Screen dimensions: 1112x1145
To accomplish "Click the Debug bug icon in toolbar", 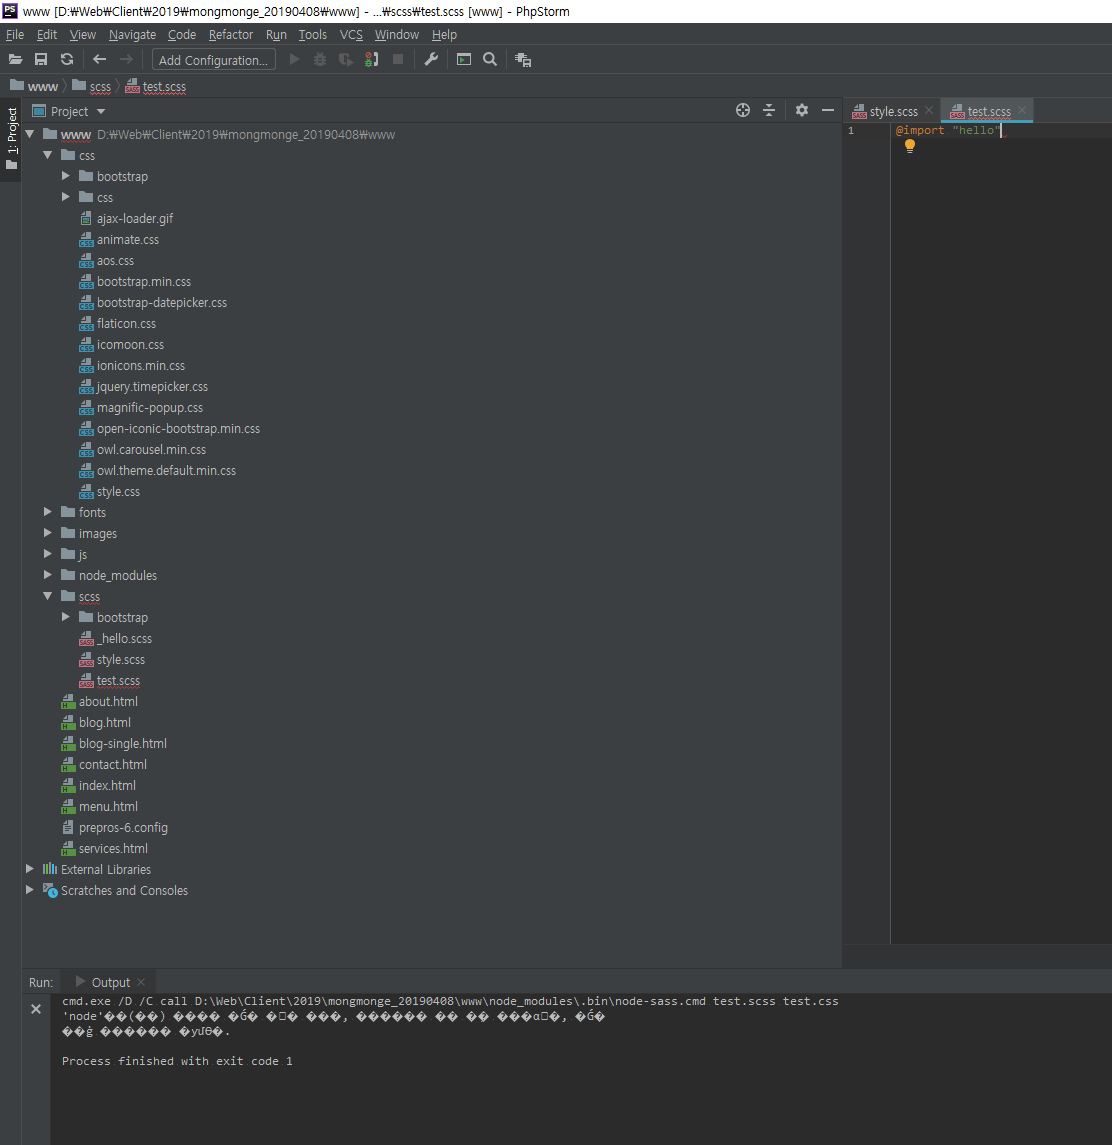I will pyautogui.click(x=320, y=59).
